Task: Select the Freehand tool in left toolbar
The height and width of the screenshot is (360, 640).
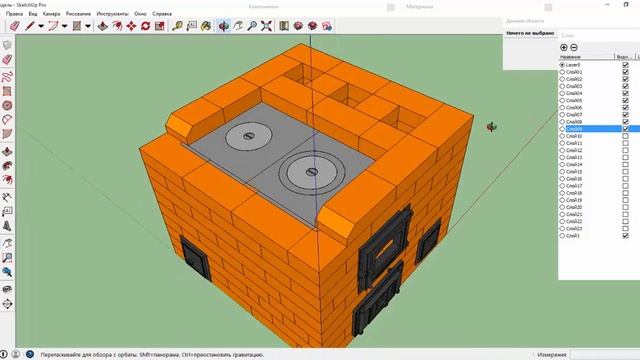Action: [x=7, y=77]
